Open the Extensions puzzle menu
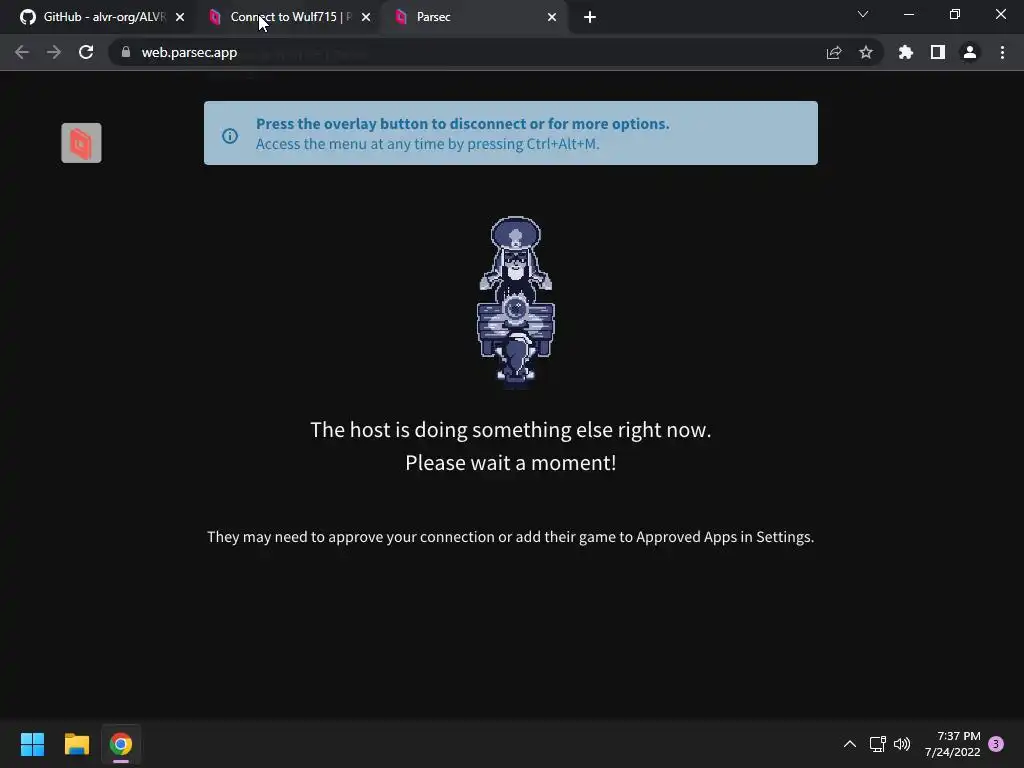 [x=906, y=52]
